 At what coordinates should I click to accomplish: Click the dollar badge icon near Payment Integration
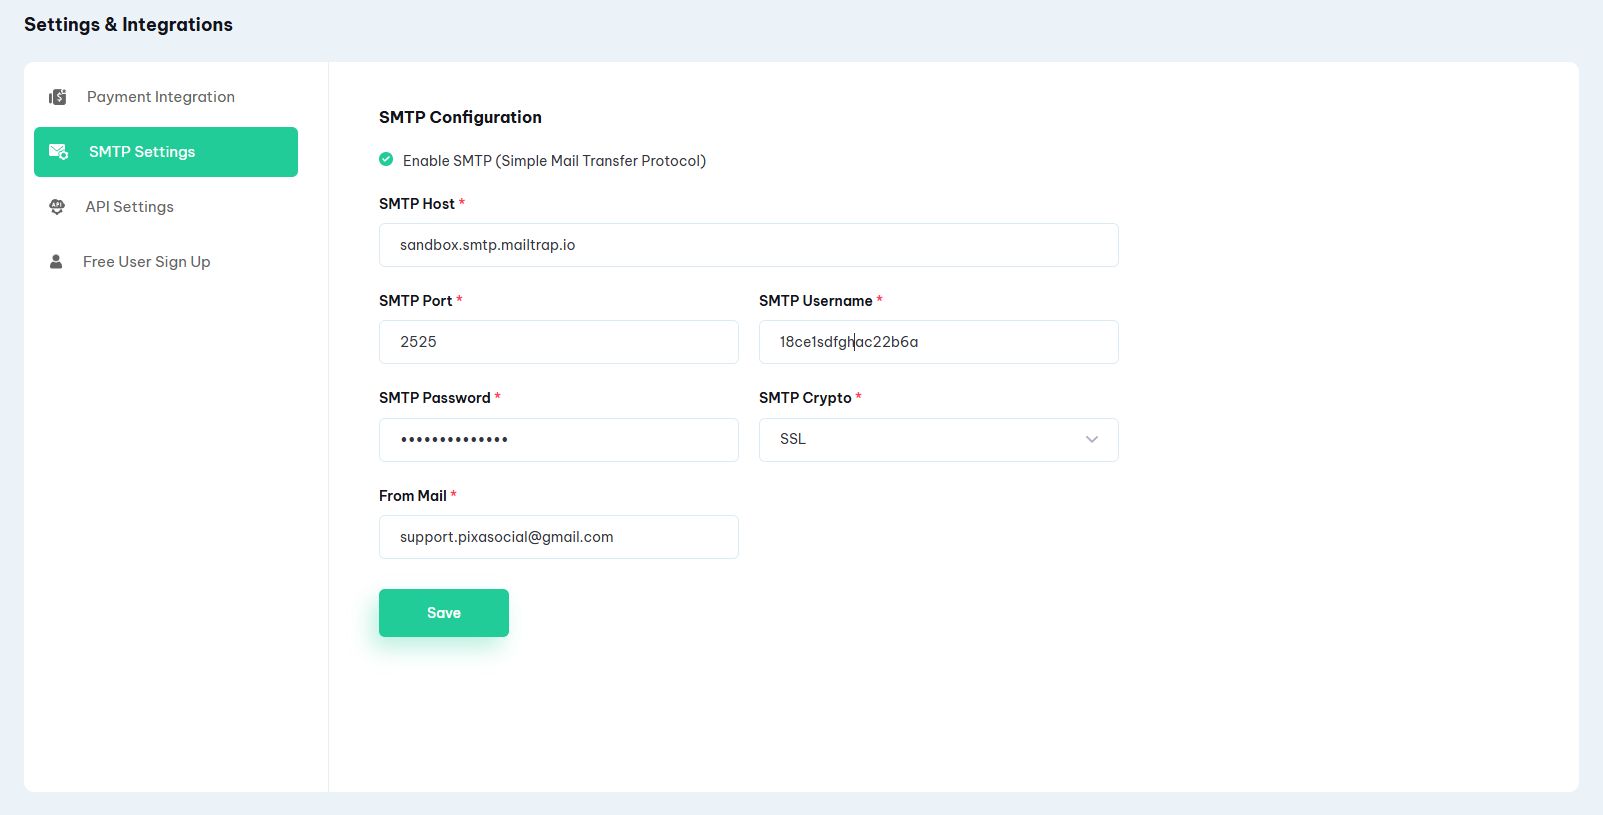57,96
